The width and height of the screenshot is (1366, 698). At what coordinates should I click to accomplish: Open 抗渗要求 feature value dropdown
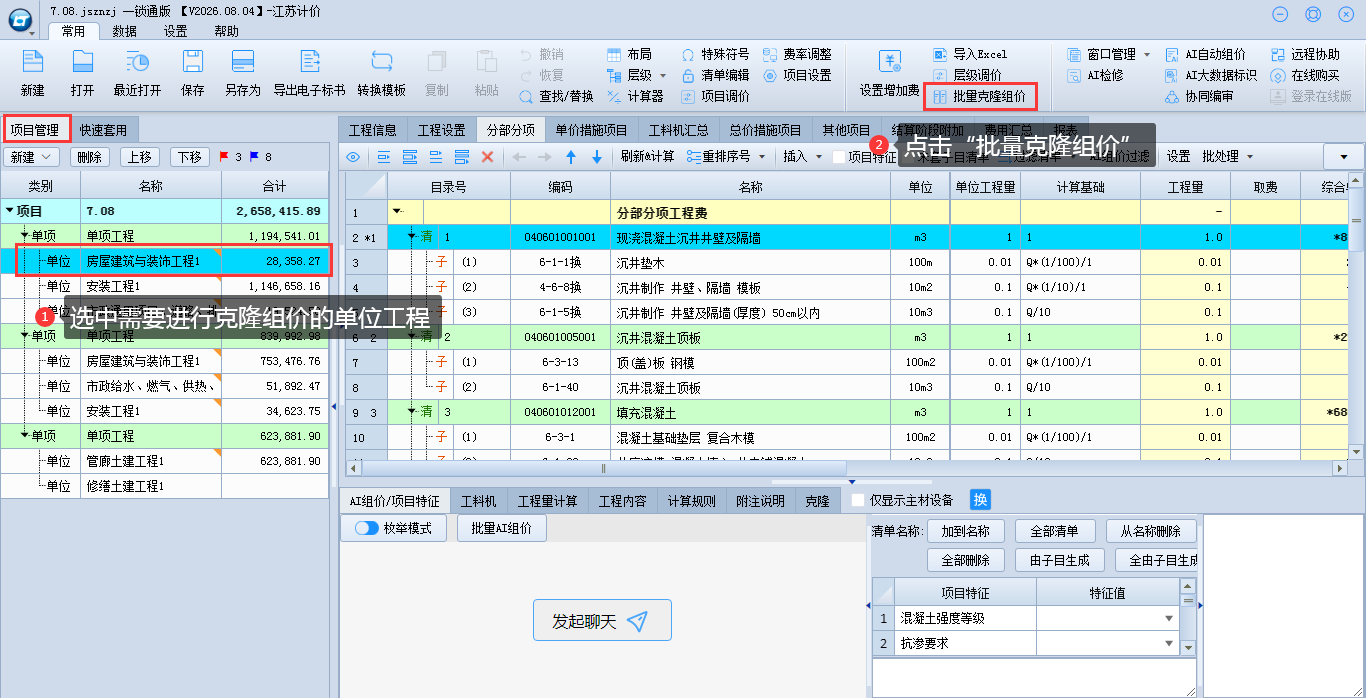[x=1169, y=644]
